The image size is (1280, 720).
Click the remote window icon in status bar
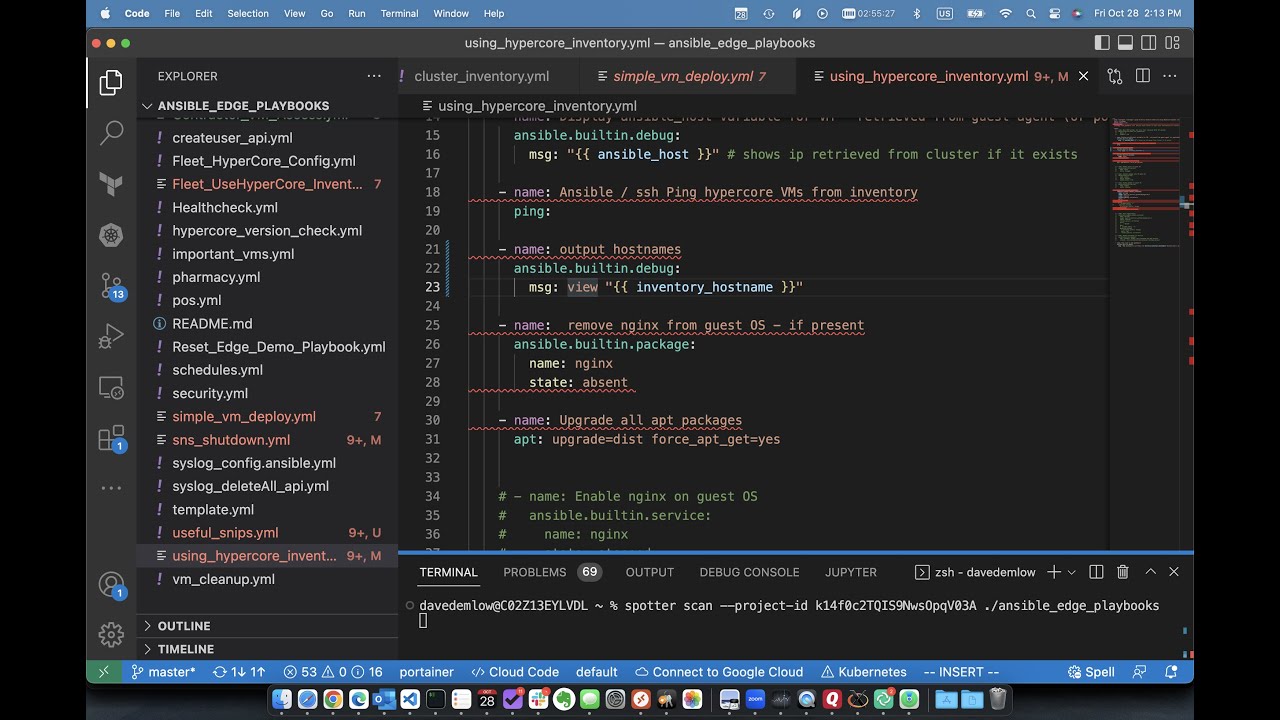point(103,672)
